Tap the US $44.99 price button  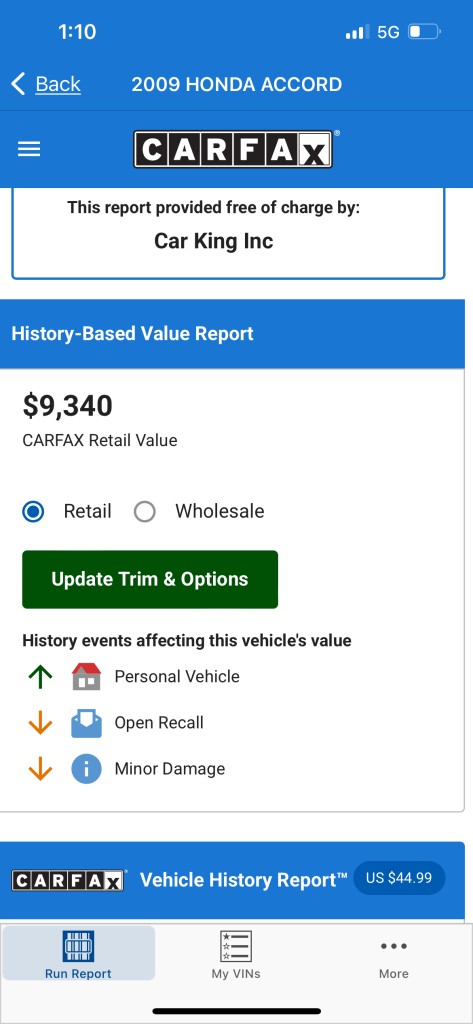[399, 878]
